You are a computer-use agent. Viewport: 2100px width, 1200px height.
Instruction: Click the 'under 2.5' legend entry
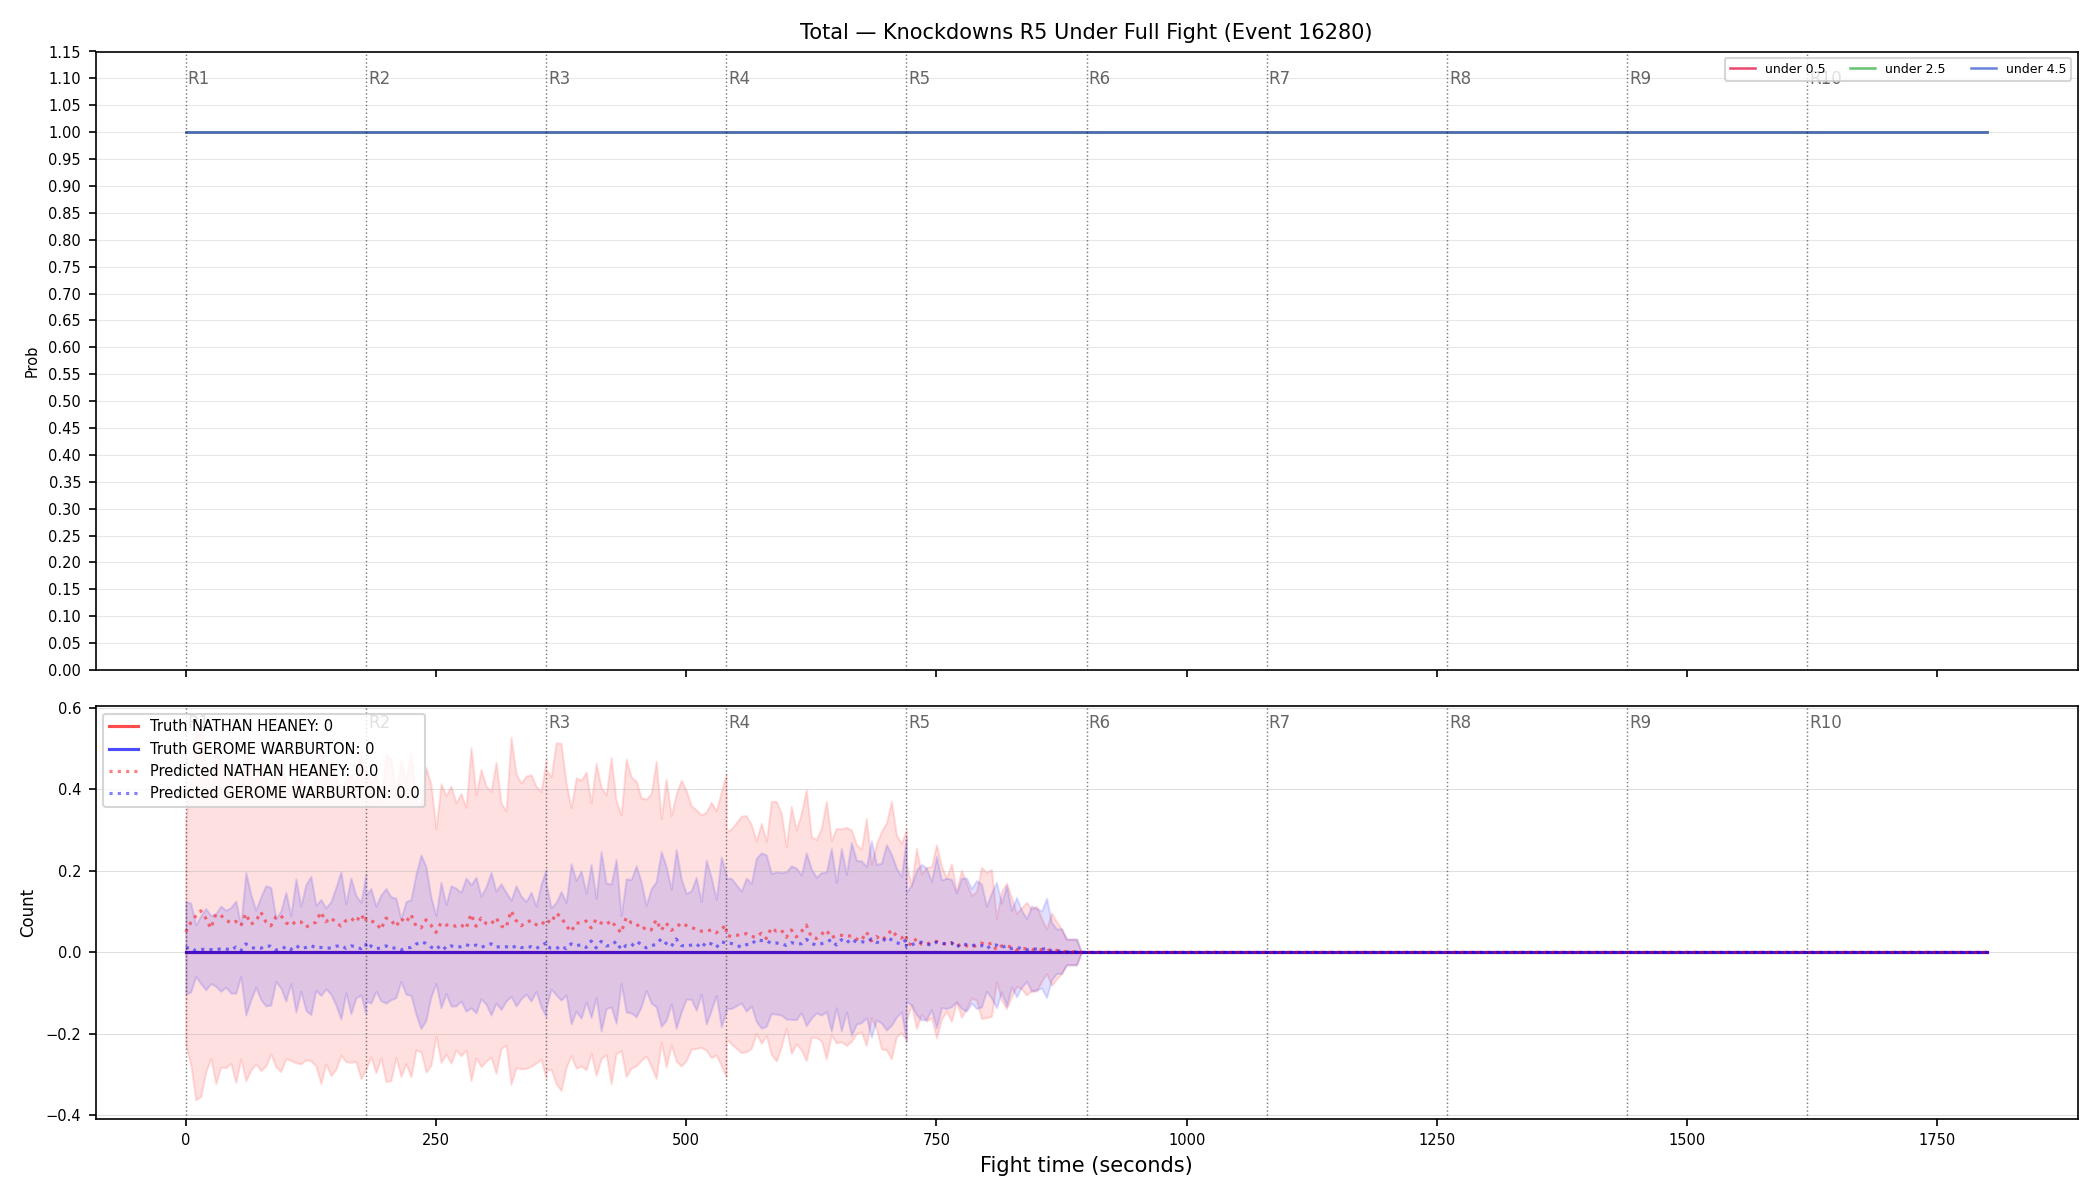click(1899, 69)
